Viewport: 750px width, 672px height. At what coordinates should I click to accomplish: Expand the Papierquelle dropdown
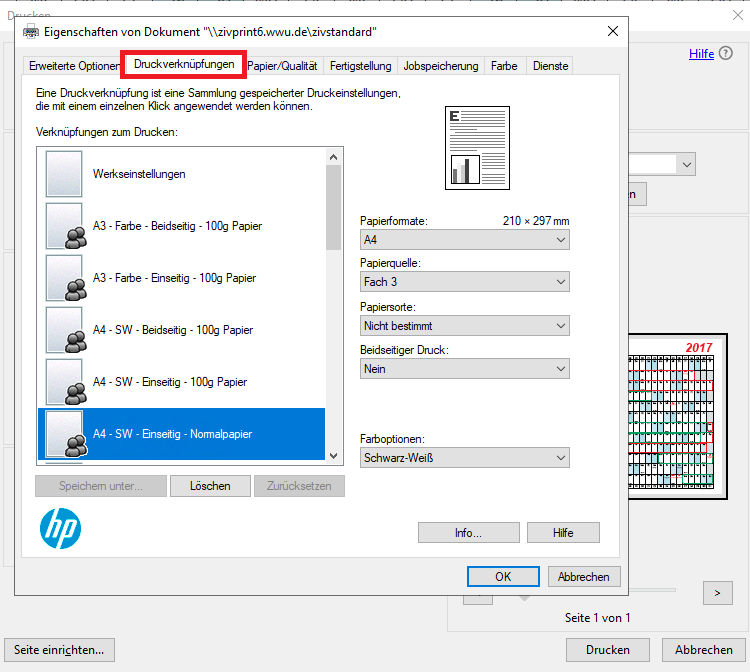click(464, 282)
